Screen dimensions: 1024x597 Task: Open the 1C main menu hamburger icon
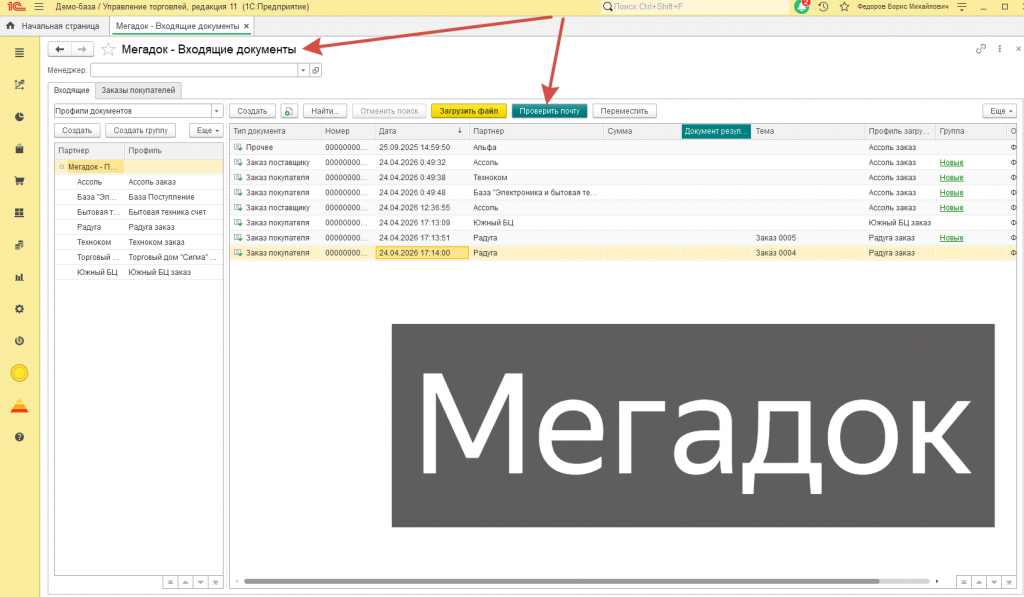point(39,7)
